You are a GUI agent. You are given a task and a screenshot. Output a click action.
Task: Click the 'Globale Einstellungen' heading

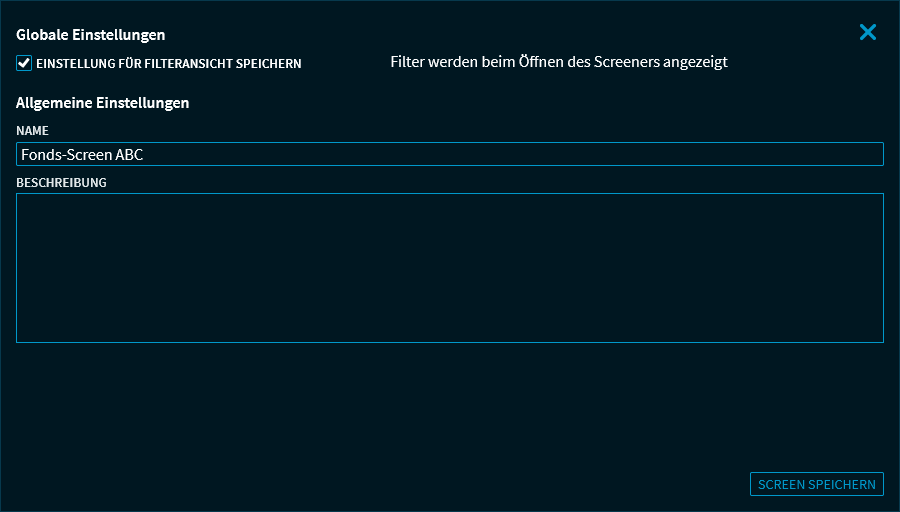(x=91, y=35)
